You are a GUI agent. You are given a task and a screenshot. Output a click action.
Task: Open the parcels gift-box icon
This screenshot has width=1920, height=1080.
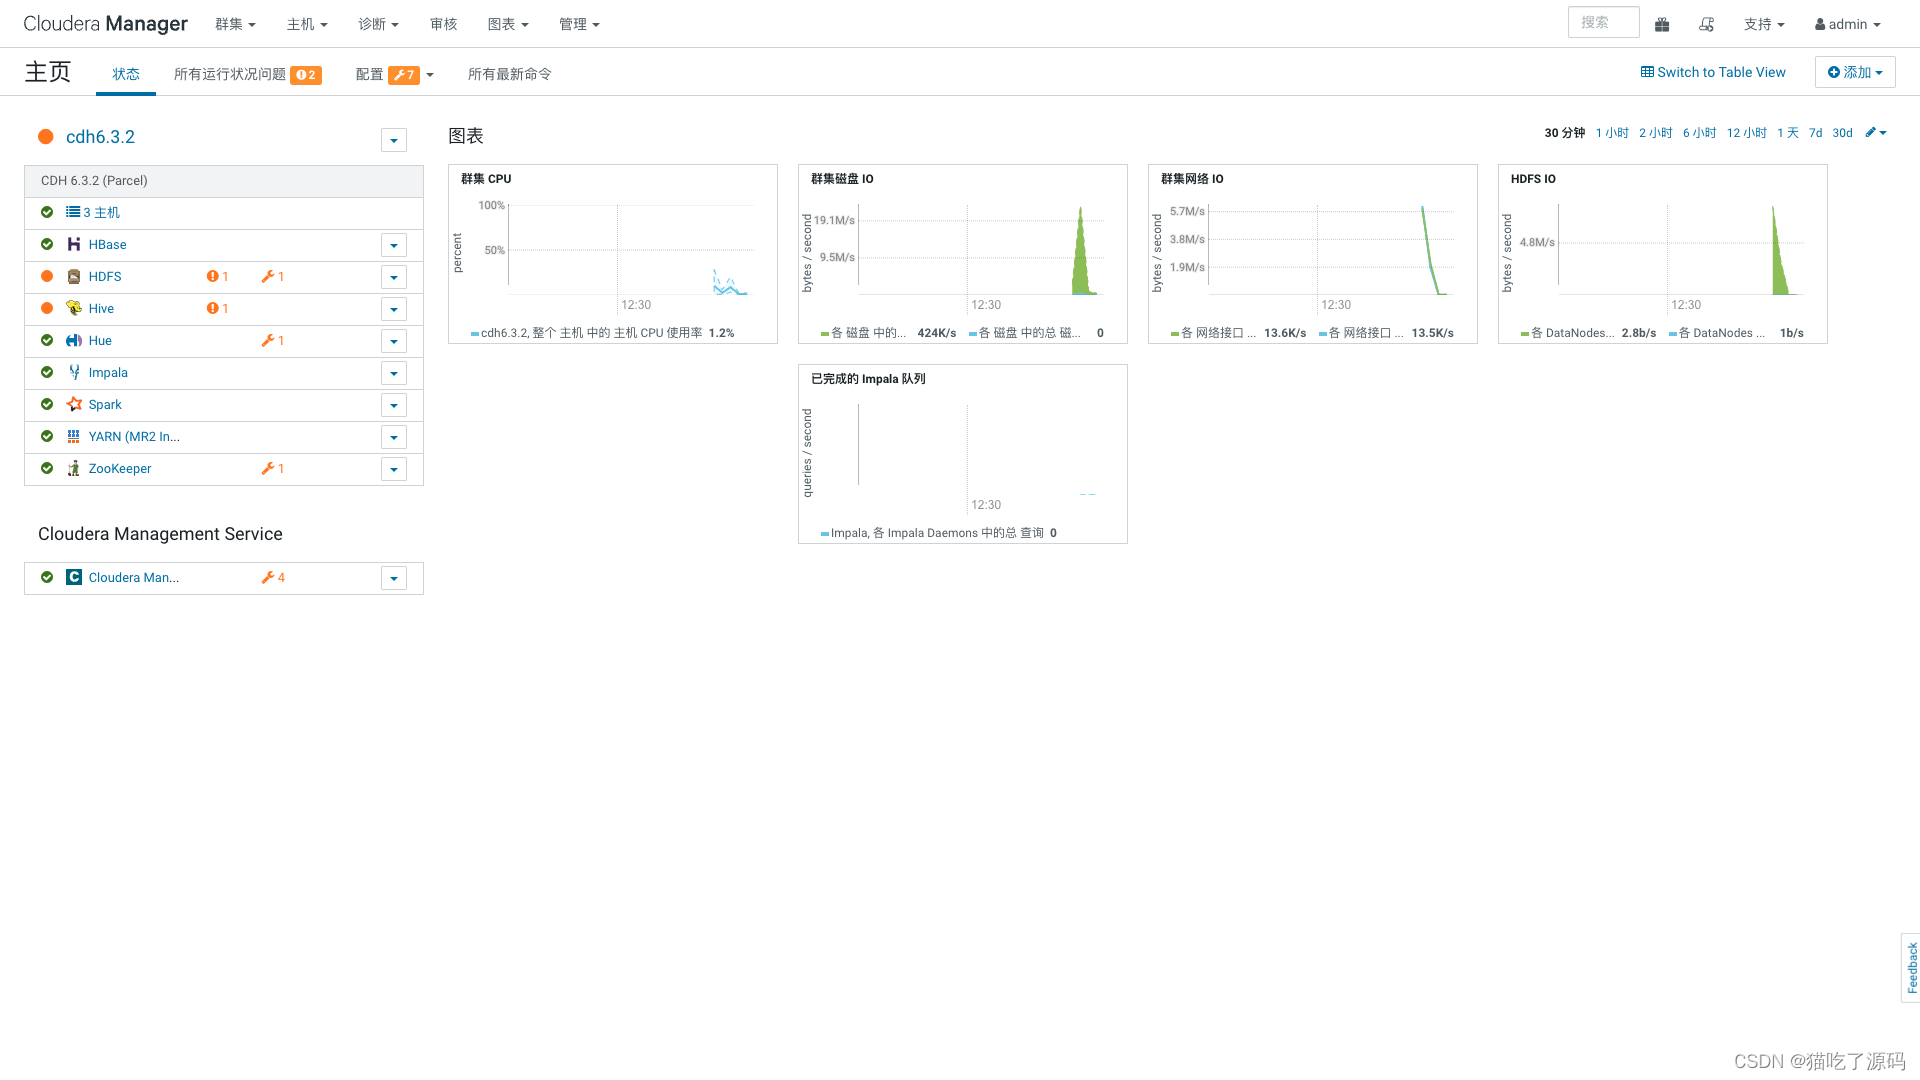(x=1662, y=24)
